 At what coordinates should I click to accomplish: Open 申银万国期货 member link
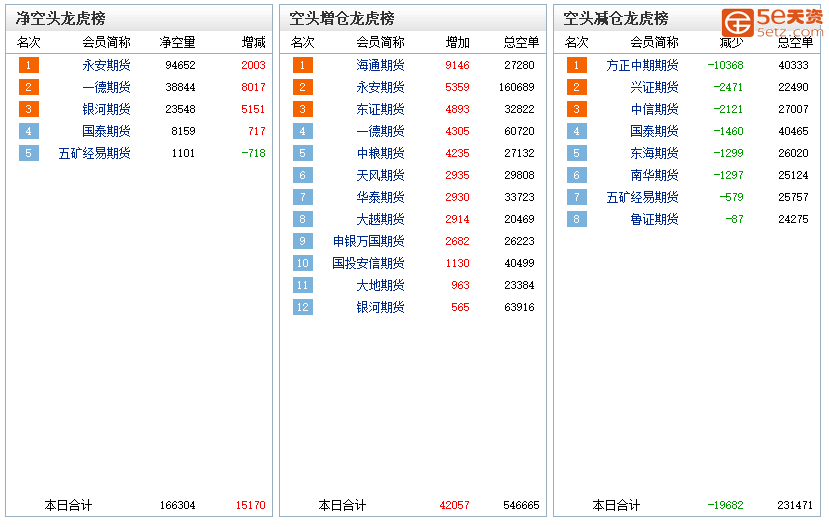point(369,241)
